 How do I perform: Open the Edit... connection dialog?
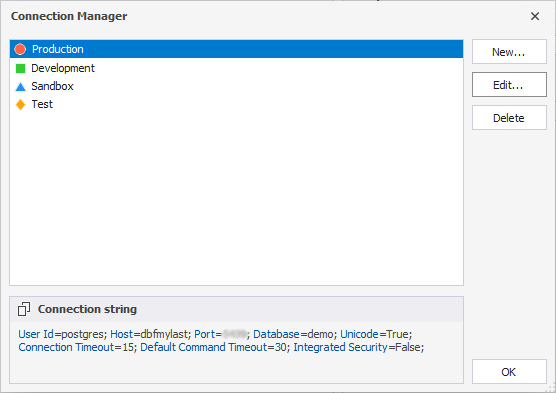pyautogui.click(x=509, y=84)
